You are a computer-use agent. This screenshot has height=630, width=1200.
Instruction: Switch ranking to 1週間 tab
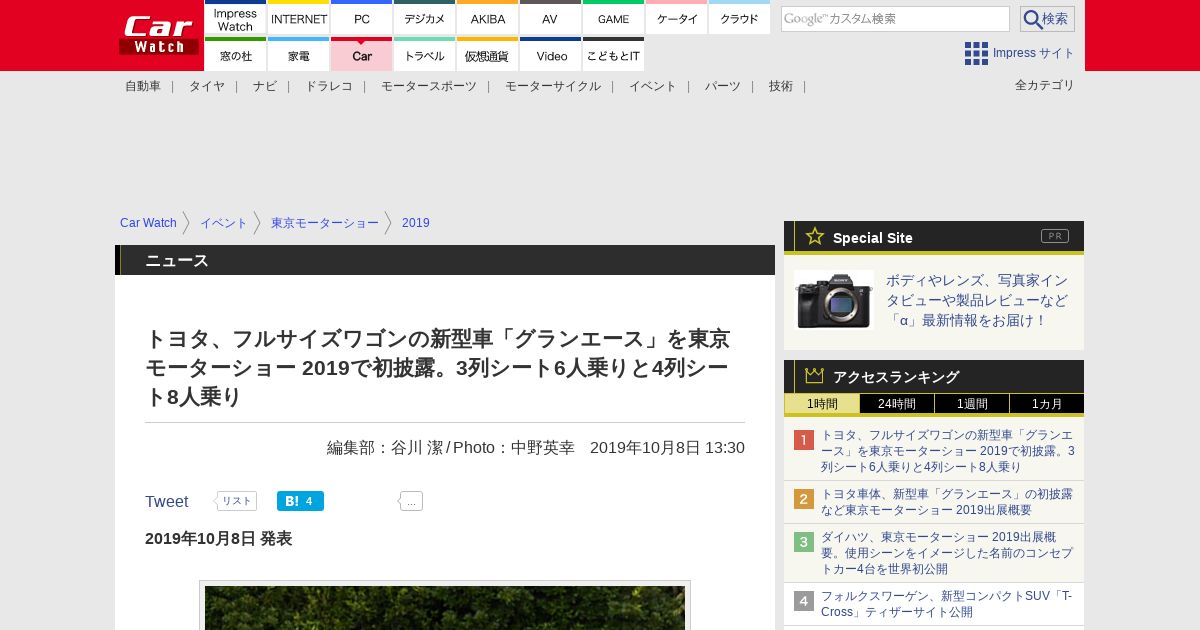point(972,404)
